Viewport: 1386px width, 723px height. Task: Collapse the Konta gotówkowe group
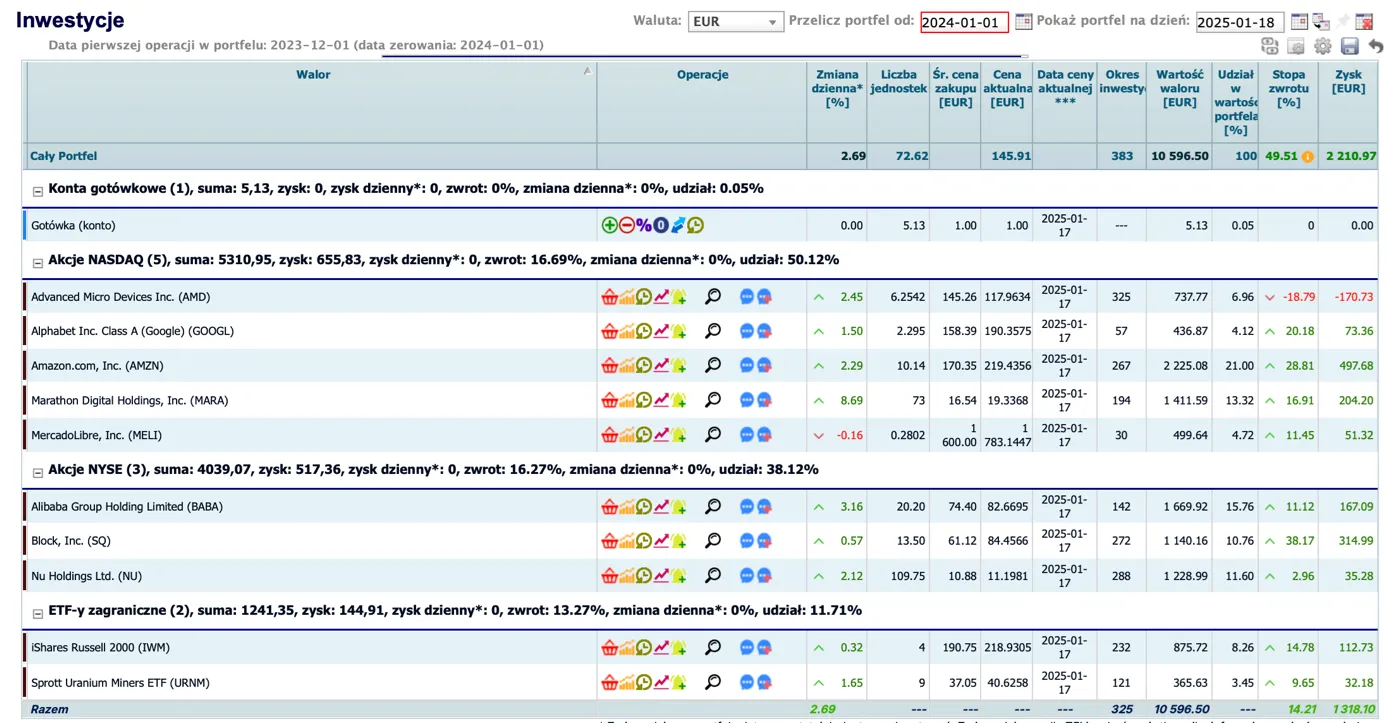tap(38, 191)
